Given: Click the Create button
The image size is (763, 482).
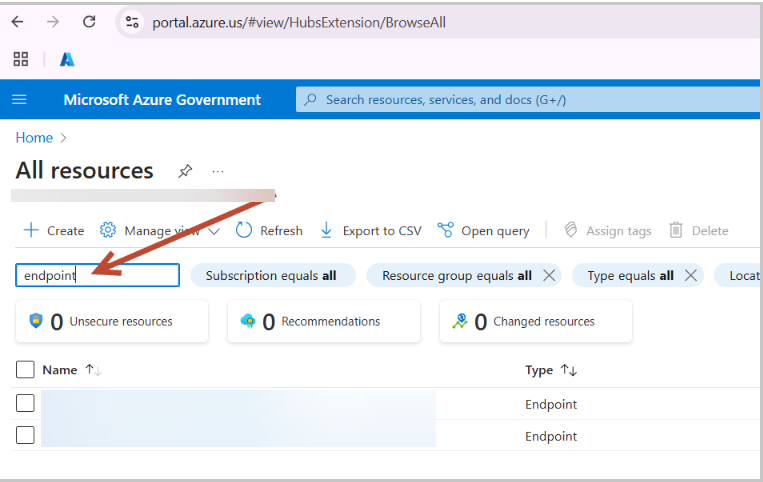Looking at the screenshot, I should tap(54, 231).
